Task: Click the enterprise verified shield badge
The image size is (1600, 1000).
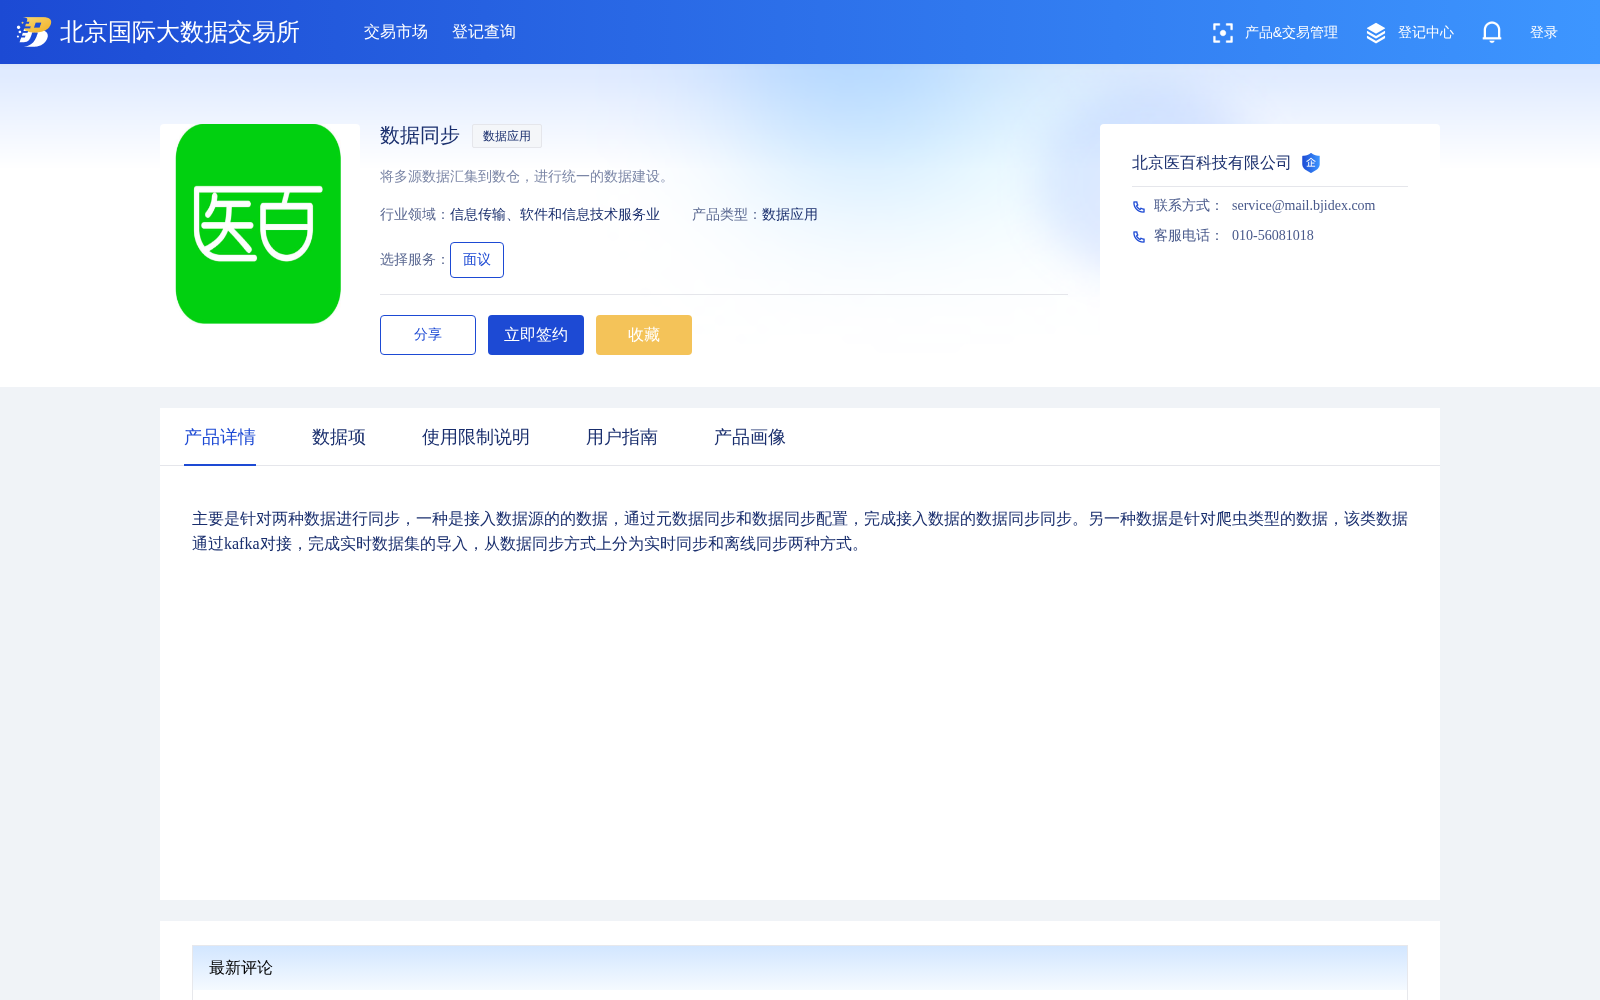Action: click(x=1311, y=163)
